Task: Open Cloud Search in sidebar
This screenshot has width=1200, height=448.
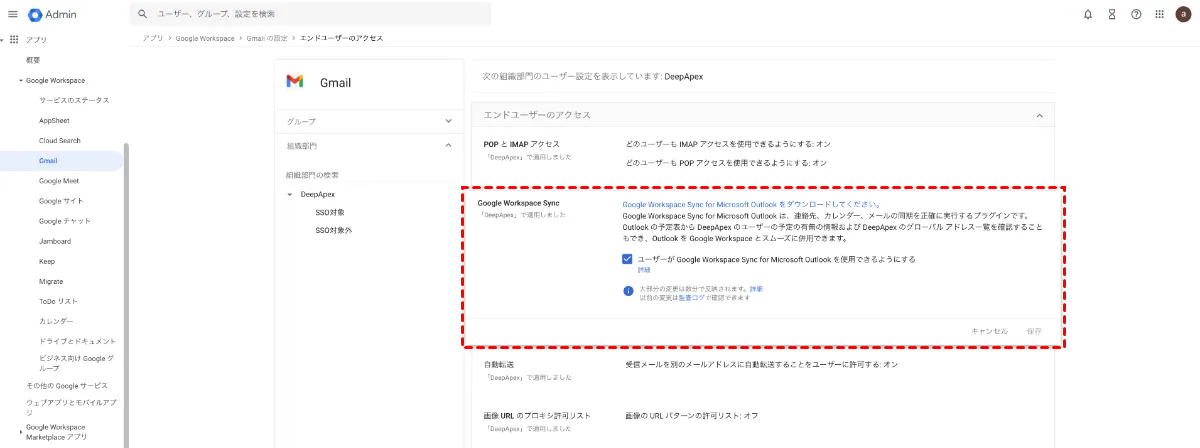Action: pyautogui.click(x=60, y=140)
